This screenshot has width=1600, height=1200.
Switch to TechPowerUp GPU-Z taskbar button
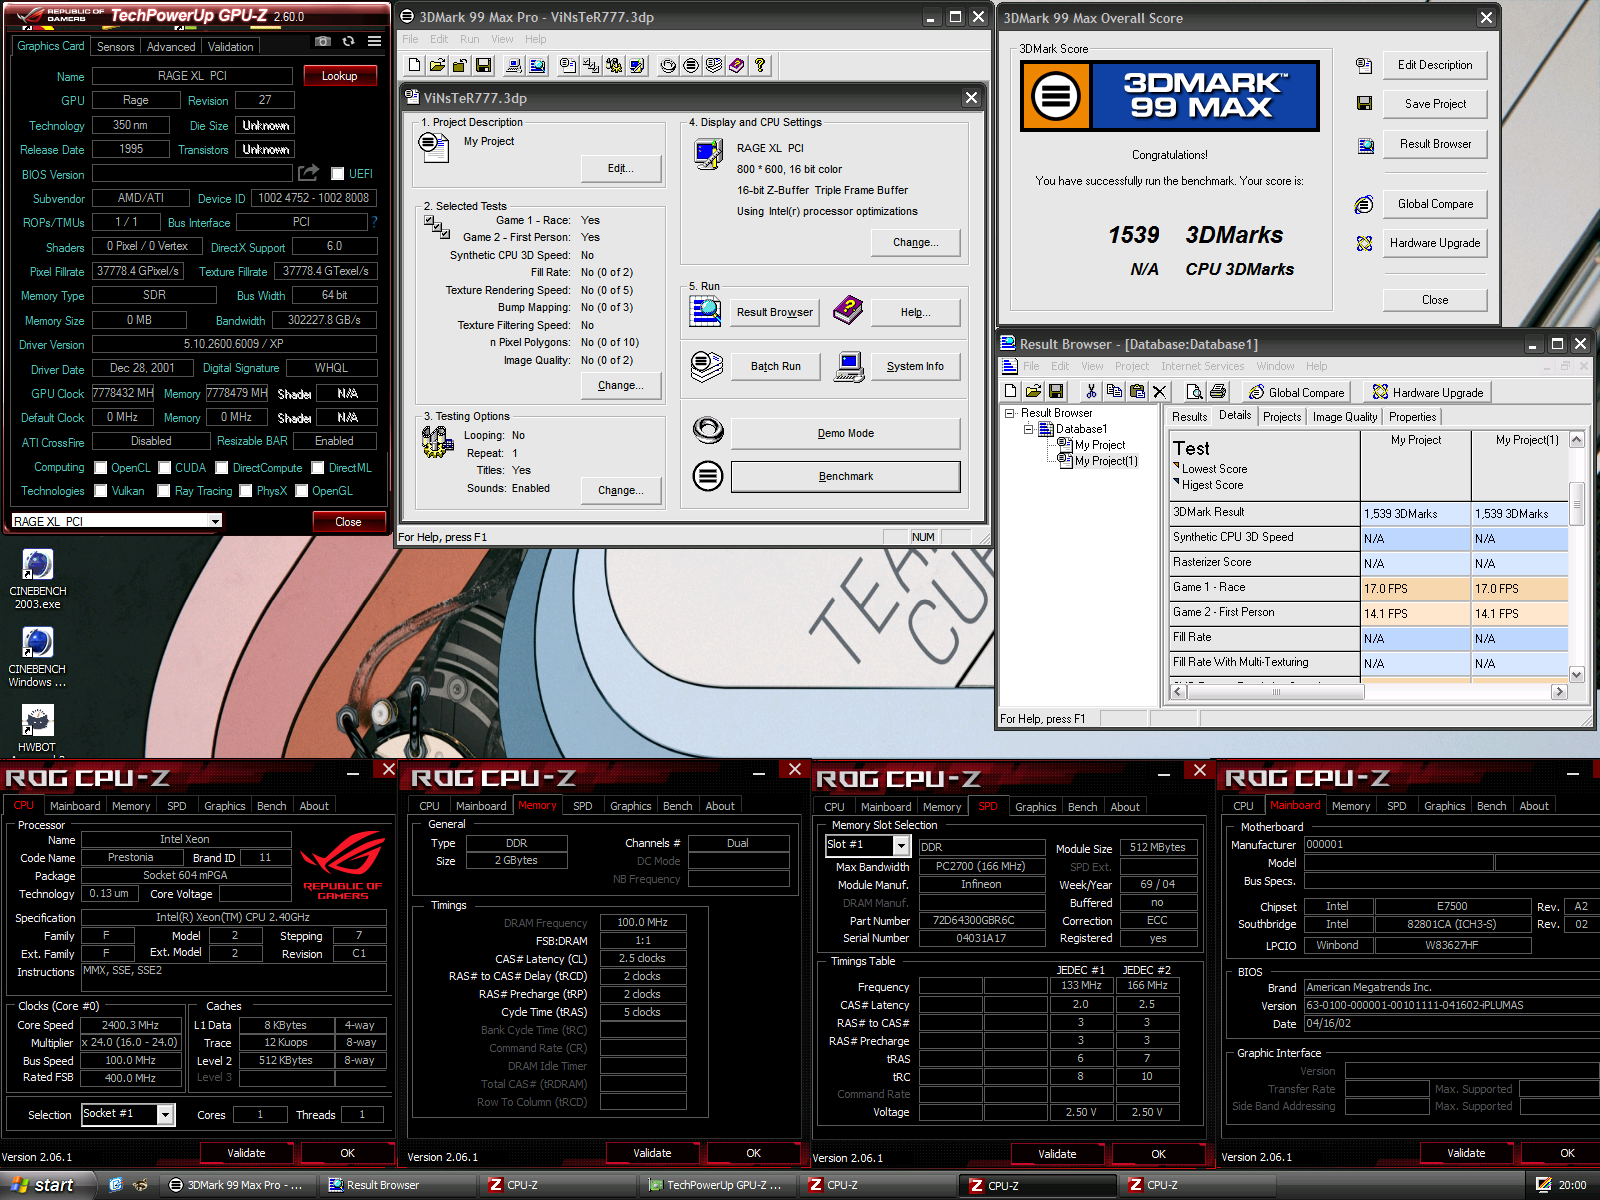pyautogui.click(x=718, y=1185)
